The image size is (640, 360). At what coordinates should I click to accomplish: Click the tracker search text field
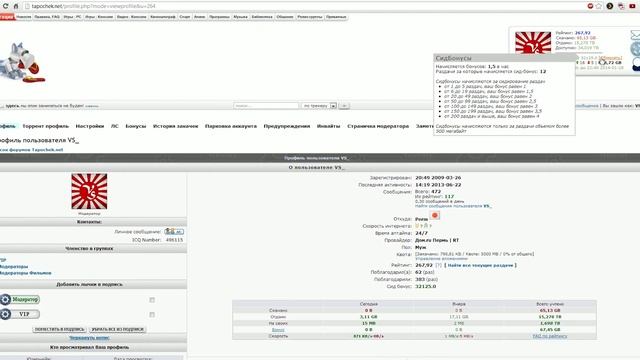click(x=266, y=106)
